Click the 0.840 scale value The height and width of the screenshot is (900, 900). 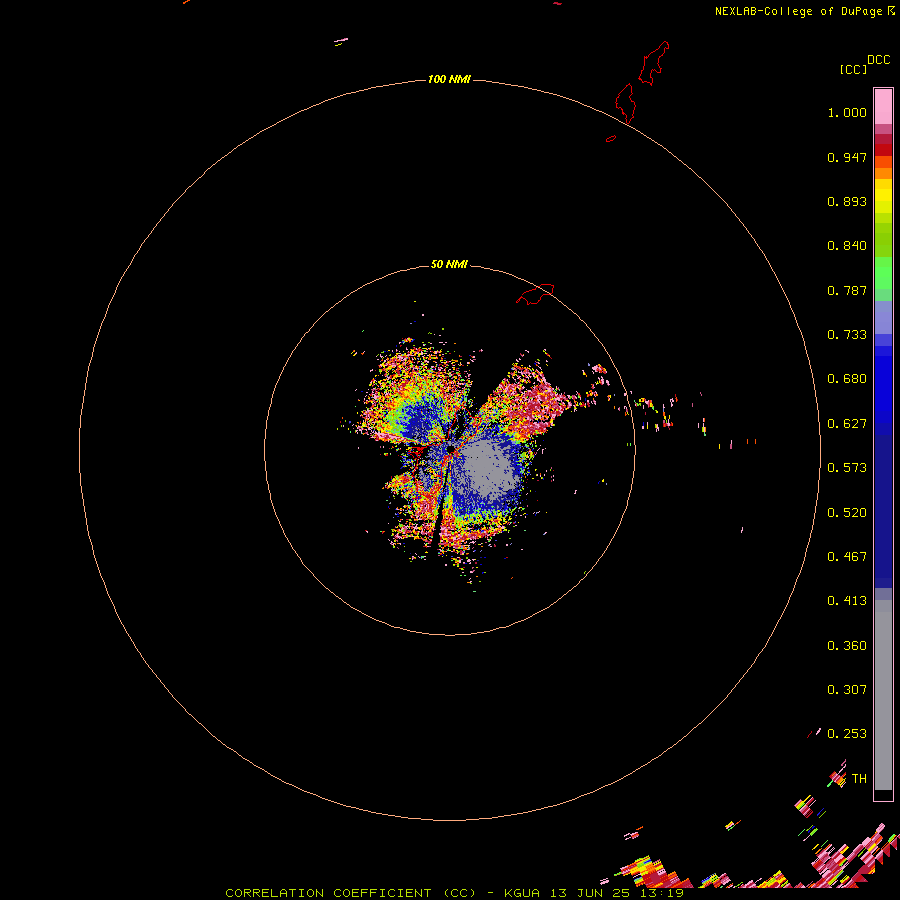tap(847, 246)
